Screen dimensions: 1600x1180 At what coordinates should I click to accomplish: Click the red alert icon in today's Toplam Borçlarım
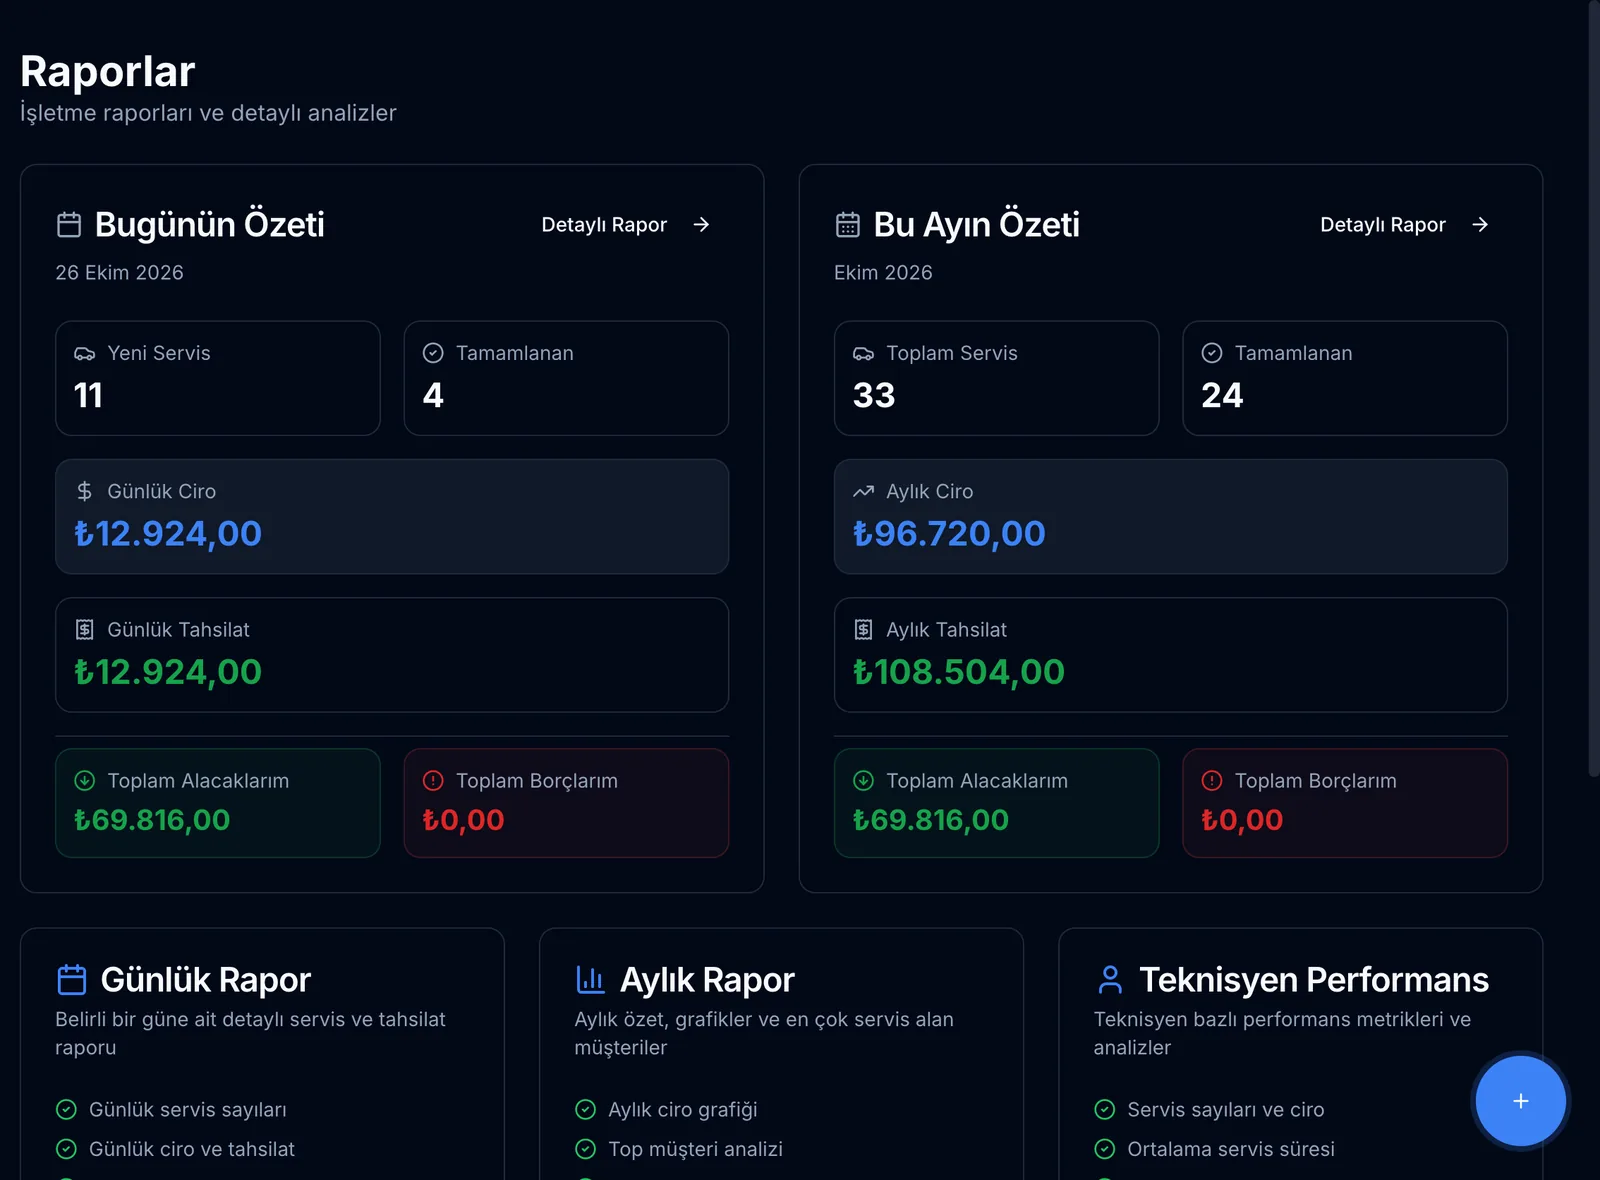[x=433, y=780]
